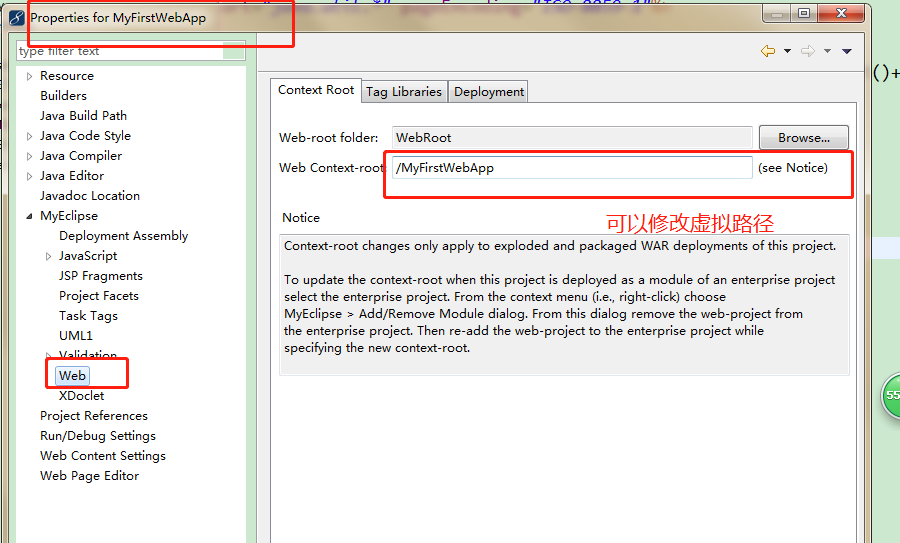
Task: Select Resource in the tree
Action: click(67, 76)
